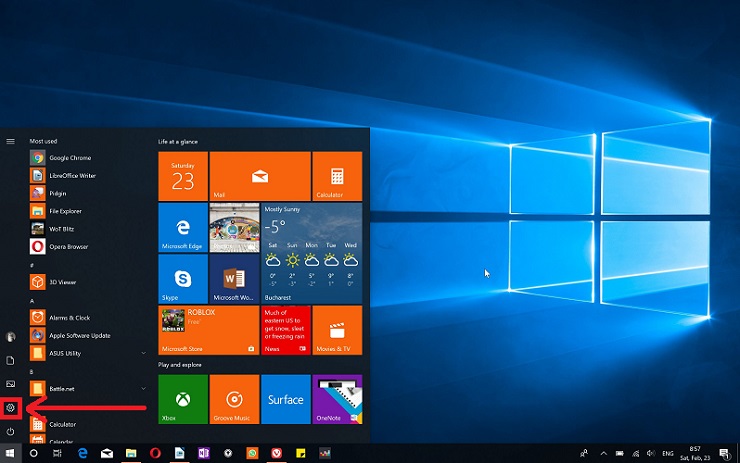This screenshot has height=463, width=740.
Task: Open the Documents icon in Start sidebar
Action: coord(10,361)
